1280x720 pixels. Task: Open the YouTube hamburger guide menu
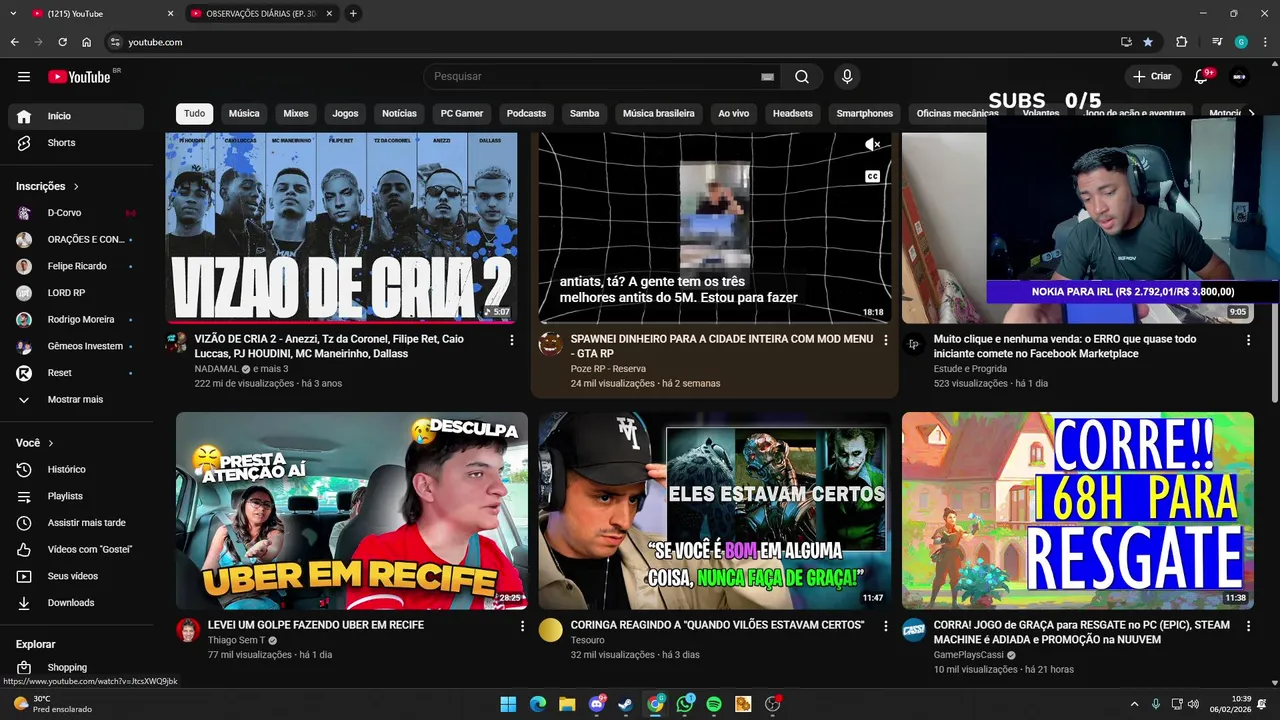pos(24,77)
